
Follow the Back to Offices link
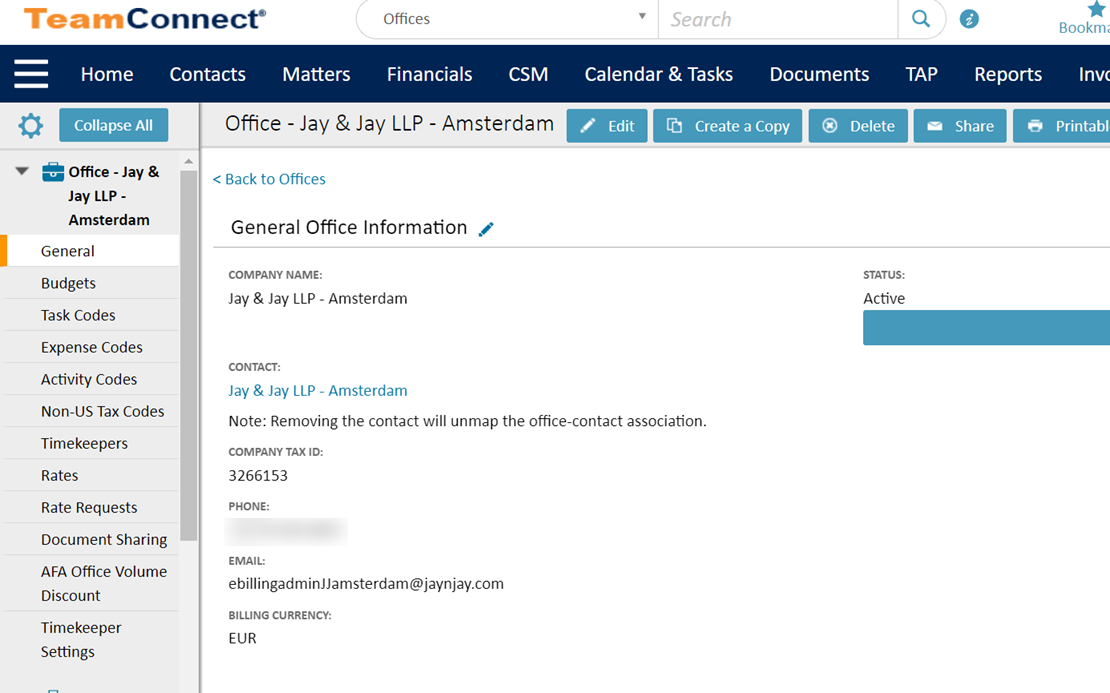(x=269, y=179)
